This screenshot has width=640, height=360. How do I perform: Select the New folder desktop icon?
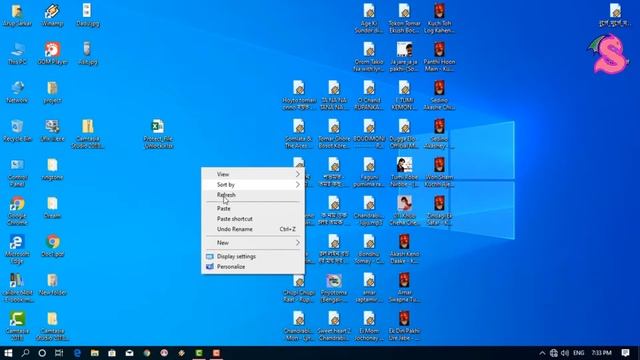coord(52,284)
